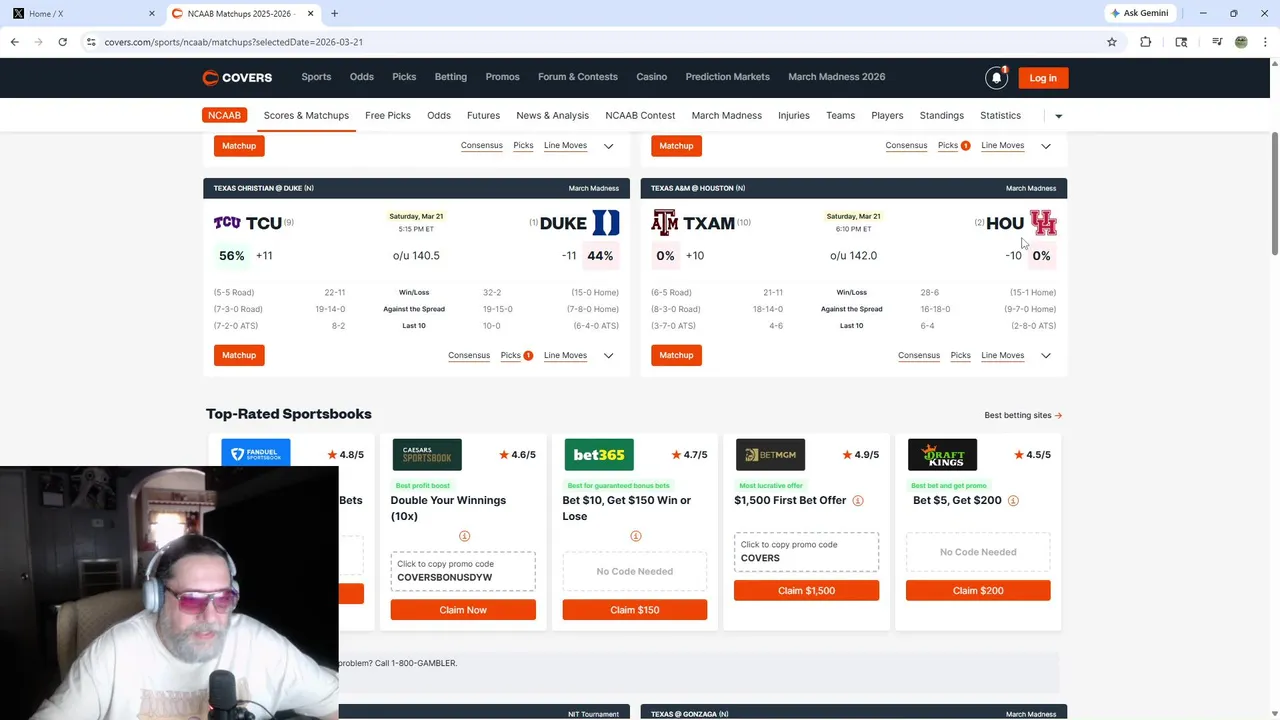Expand the top-right matchup card chevron
The image size is (1280, 720).
1046,146
